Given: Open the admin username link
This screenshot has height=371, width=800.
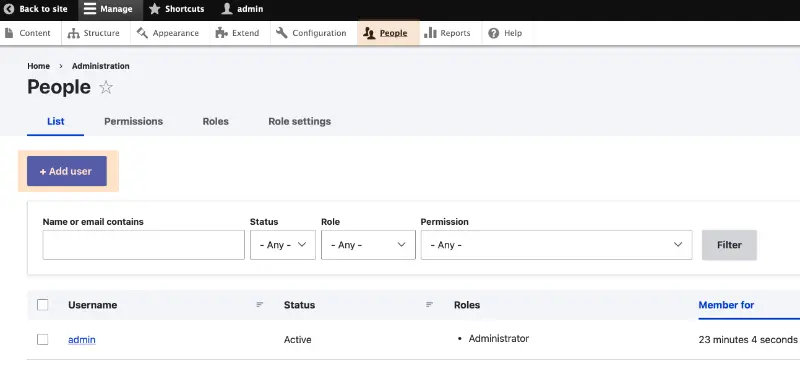Looking at the screenshot, I should tap(82, 340).
